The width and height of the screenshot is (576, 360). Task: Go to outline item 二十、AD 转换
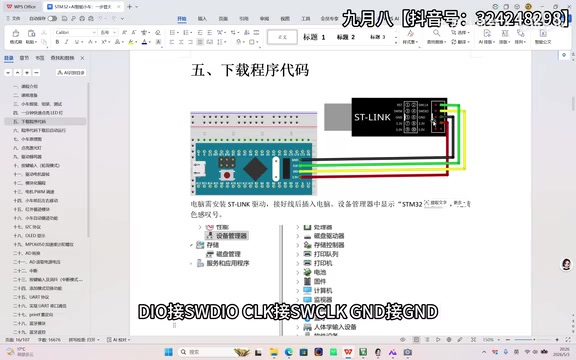pyautogui.click(x=27, y=253)
